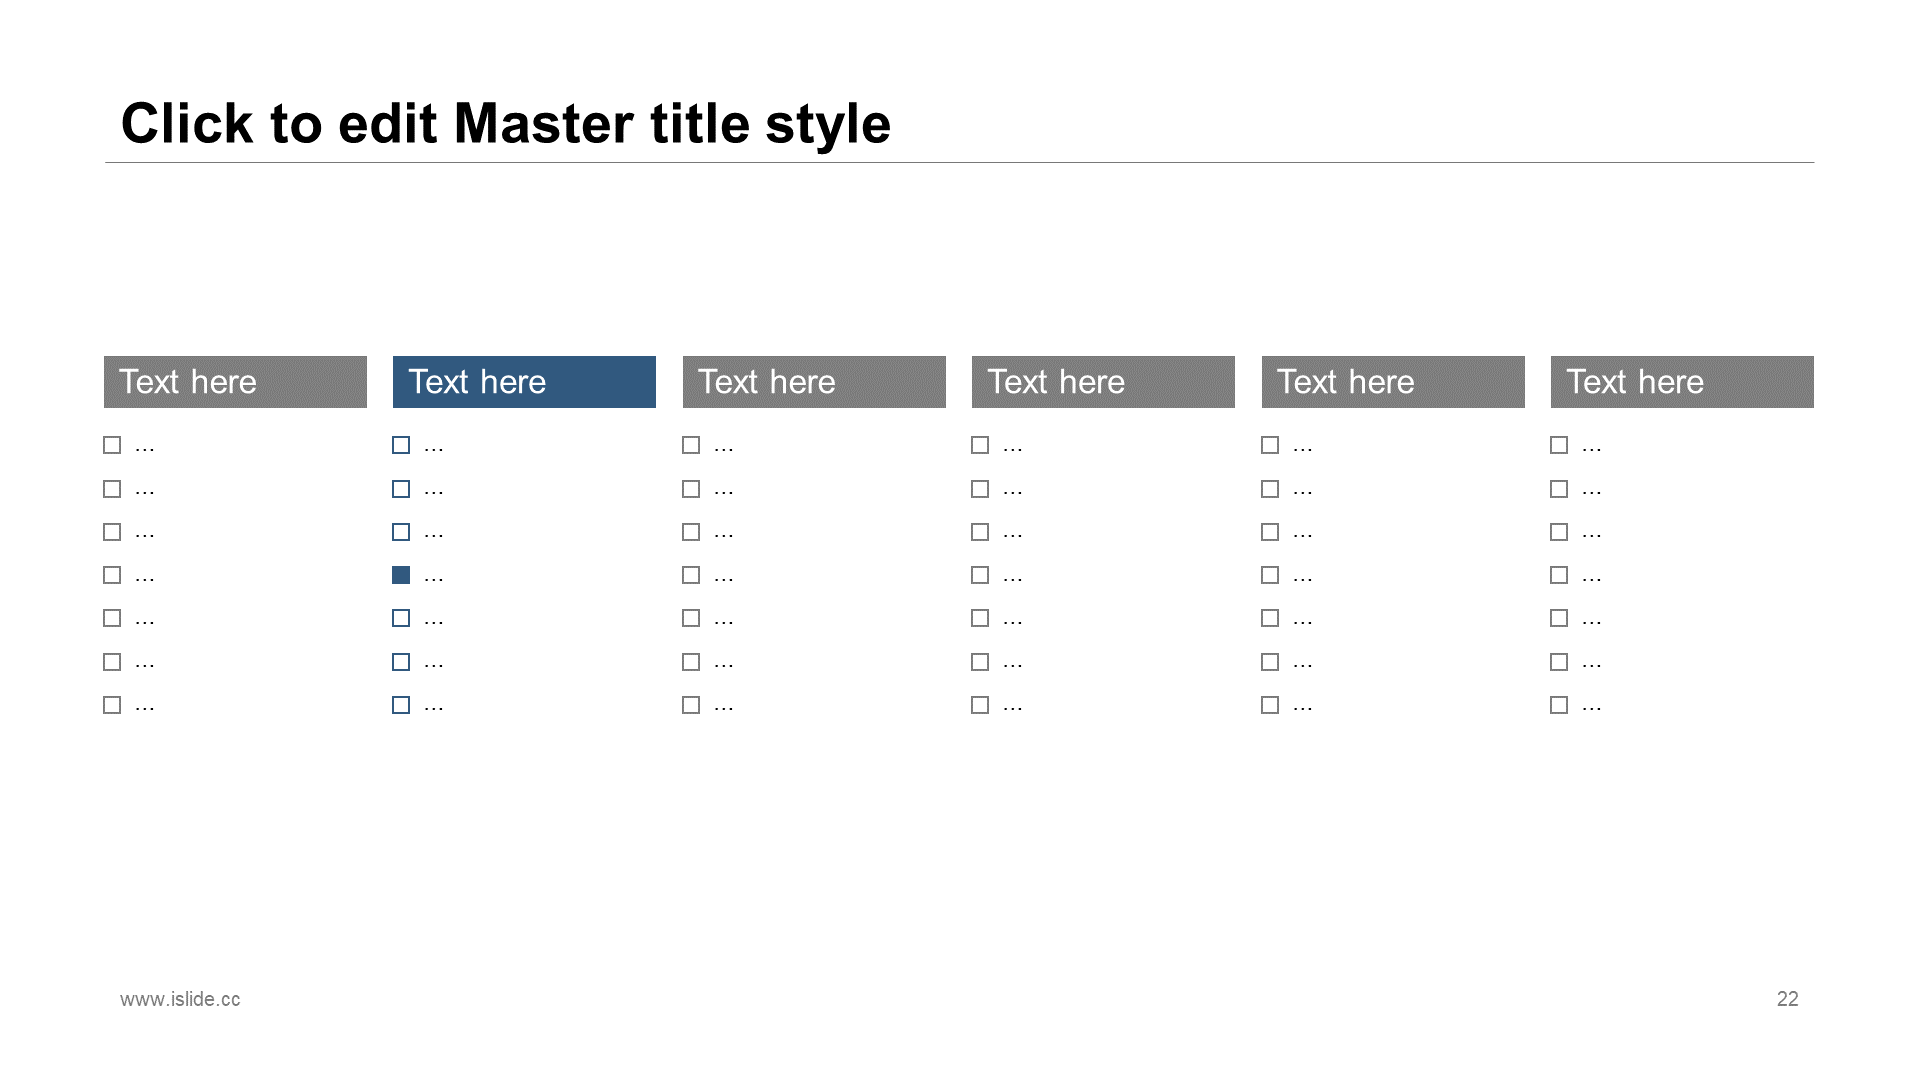
Task: Check the top checkbox in the fourth column
Action: coord(980,445)
